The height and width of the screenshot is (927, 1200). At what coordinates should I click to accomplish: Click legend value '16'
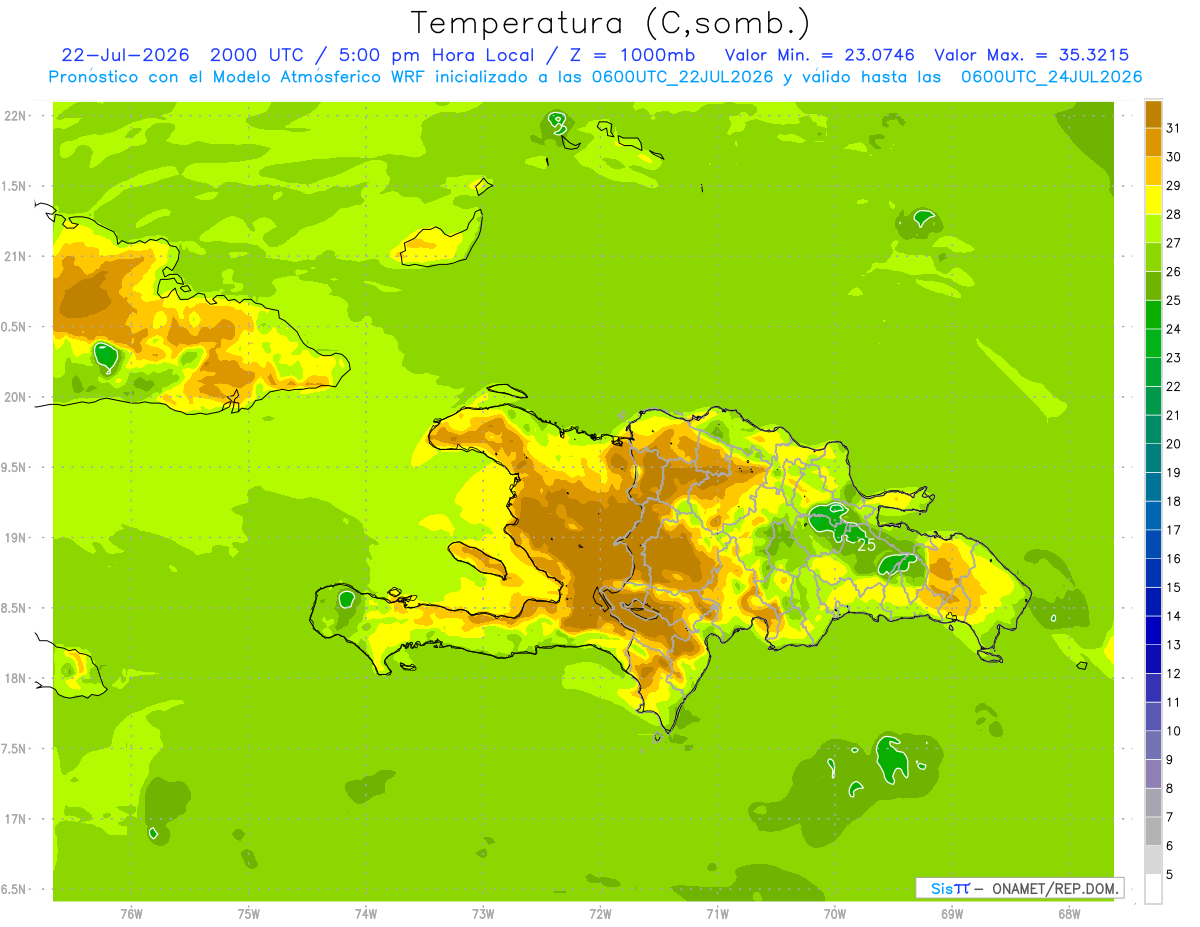pos(1174,559)
